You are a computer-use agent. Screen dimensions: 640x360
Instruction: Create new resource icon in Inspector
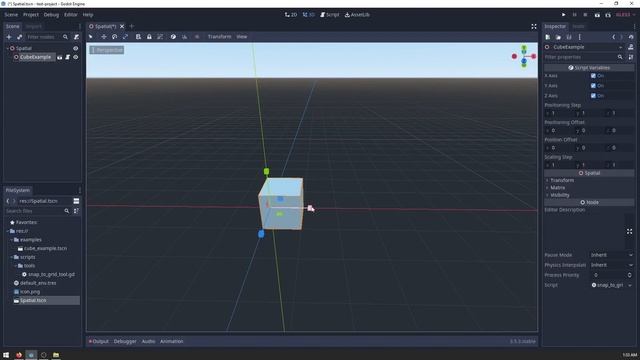coord(548,37)
